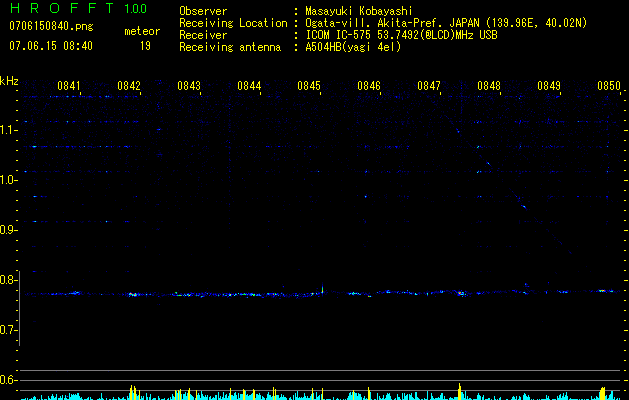Click the 1.1 kHz frequency axis label
Viewport: 629px width, 400px height.
click(8, 130)
